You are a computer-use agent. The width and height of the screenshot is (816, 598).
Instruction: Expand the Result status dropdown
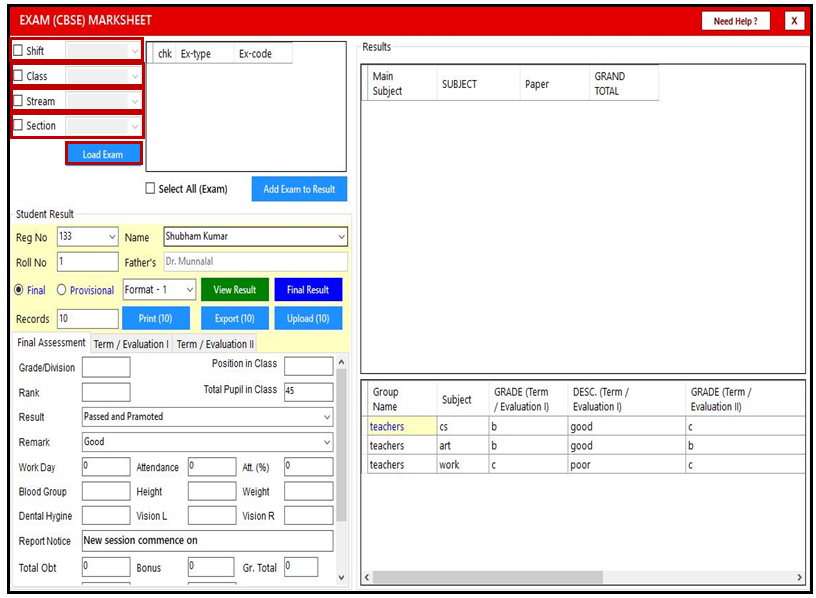[x=326, y=417]
